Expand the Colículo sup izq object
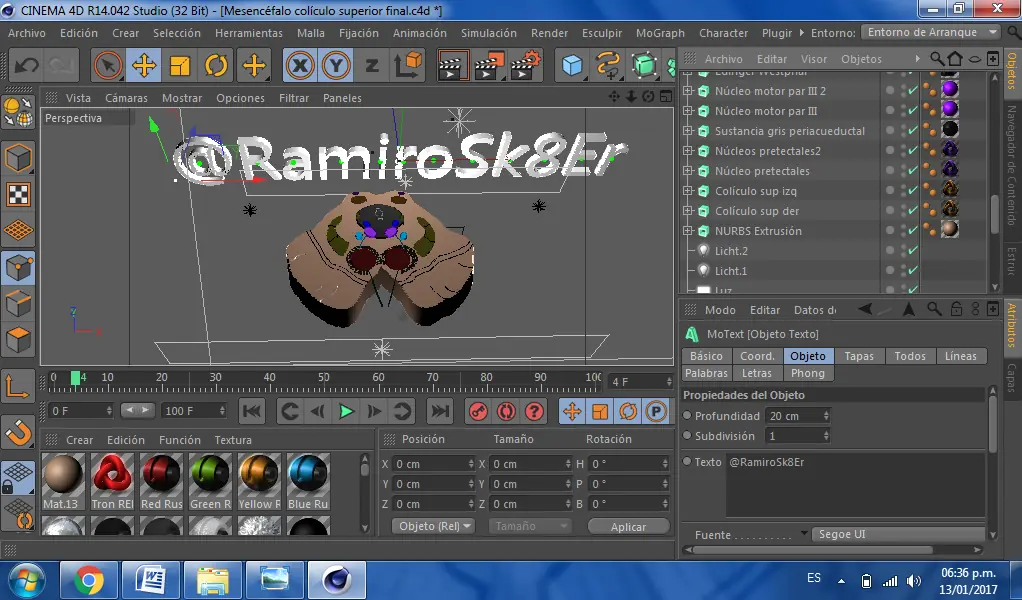 point(688,191)
